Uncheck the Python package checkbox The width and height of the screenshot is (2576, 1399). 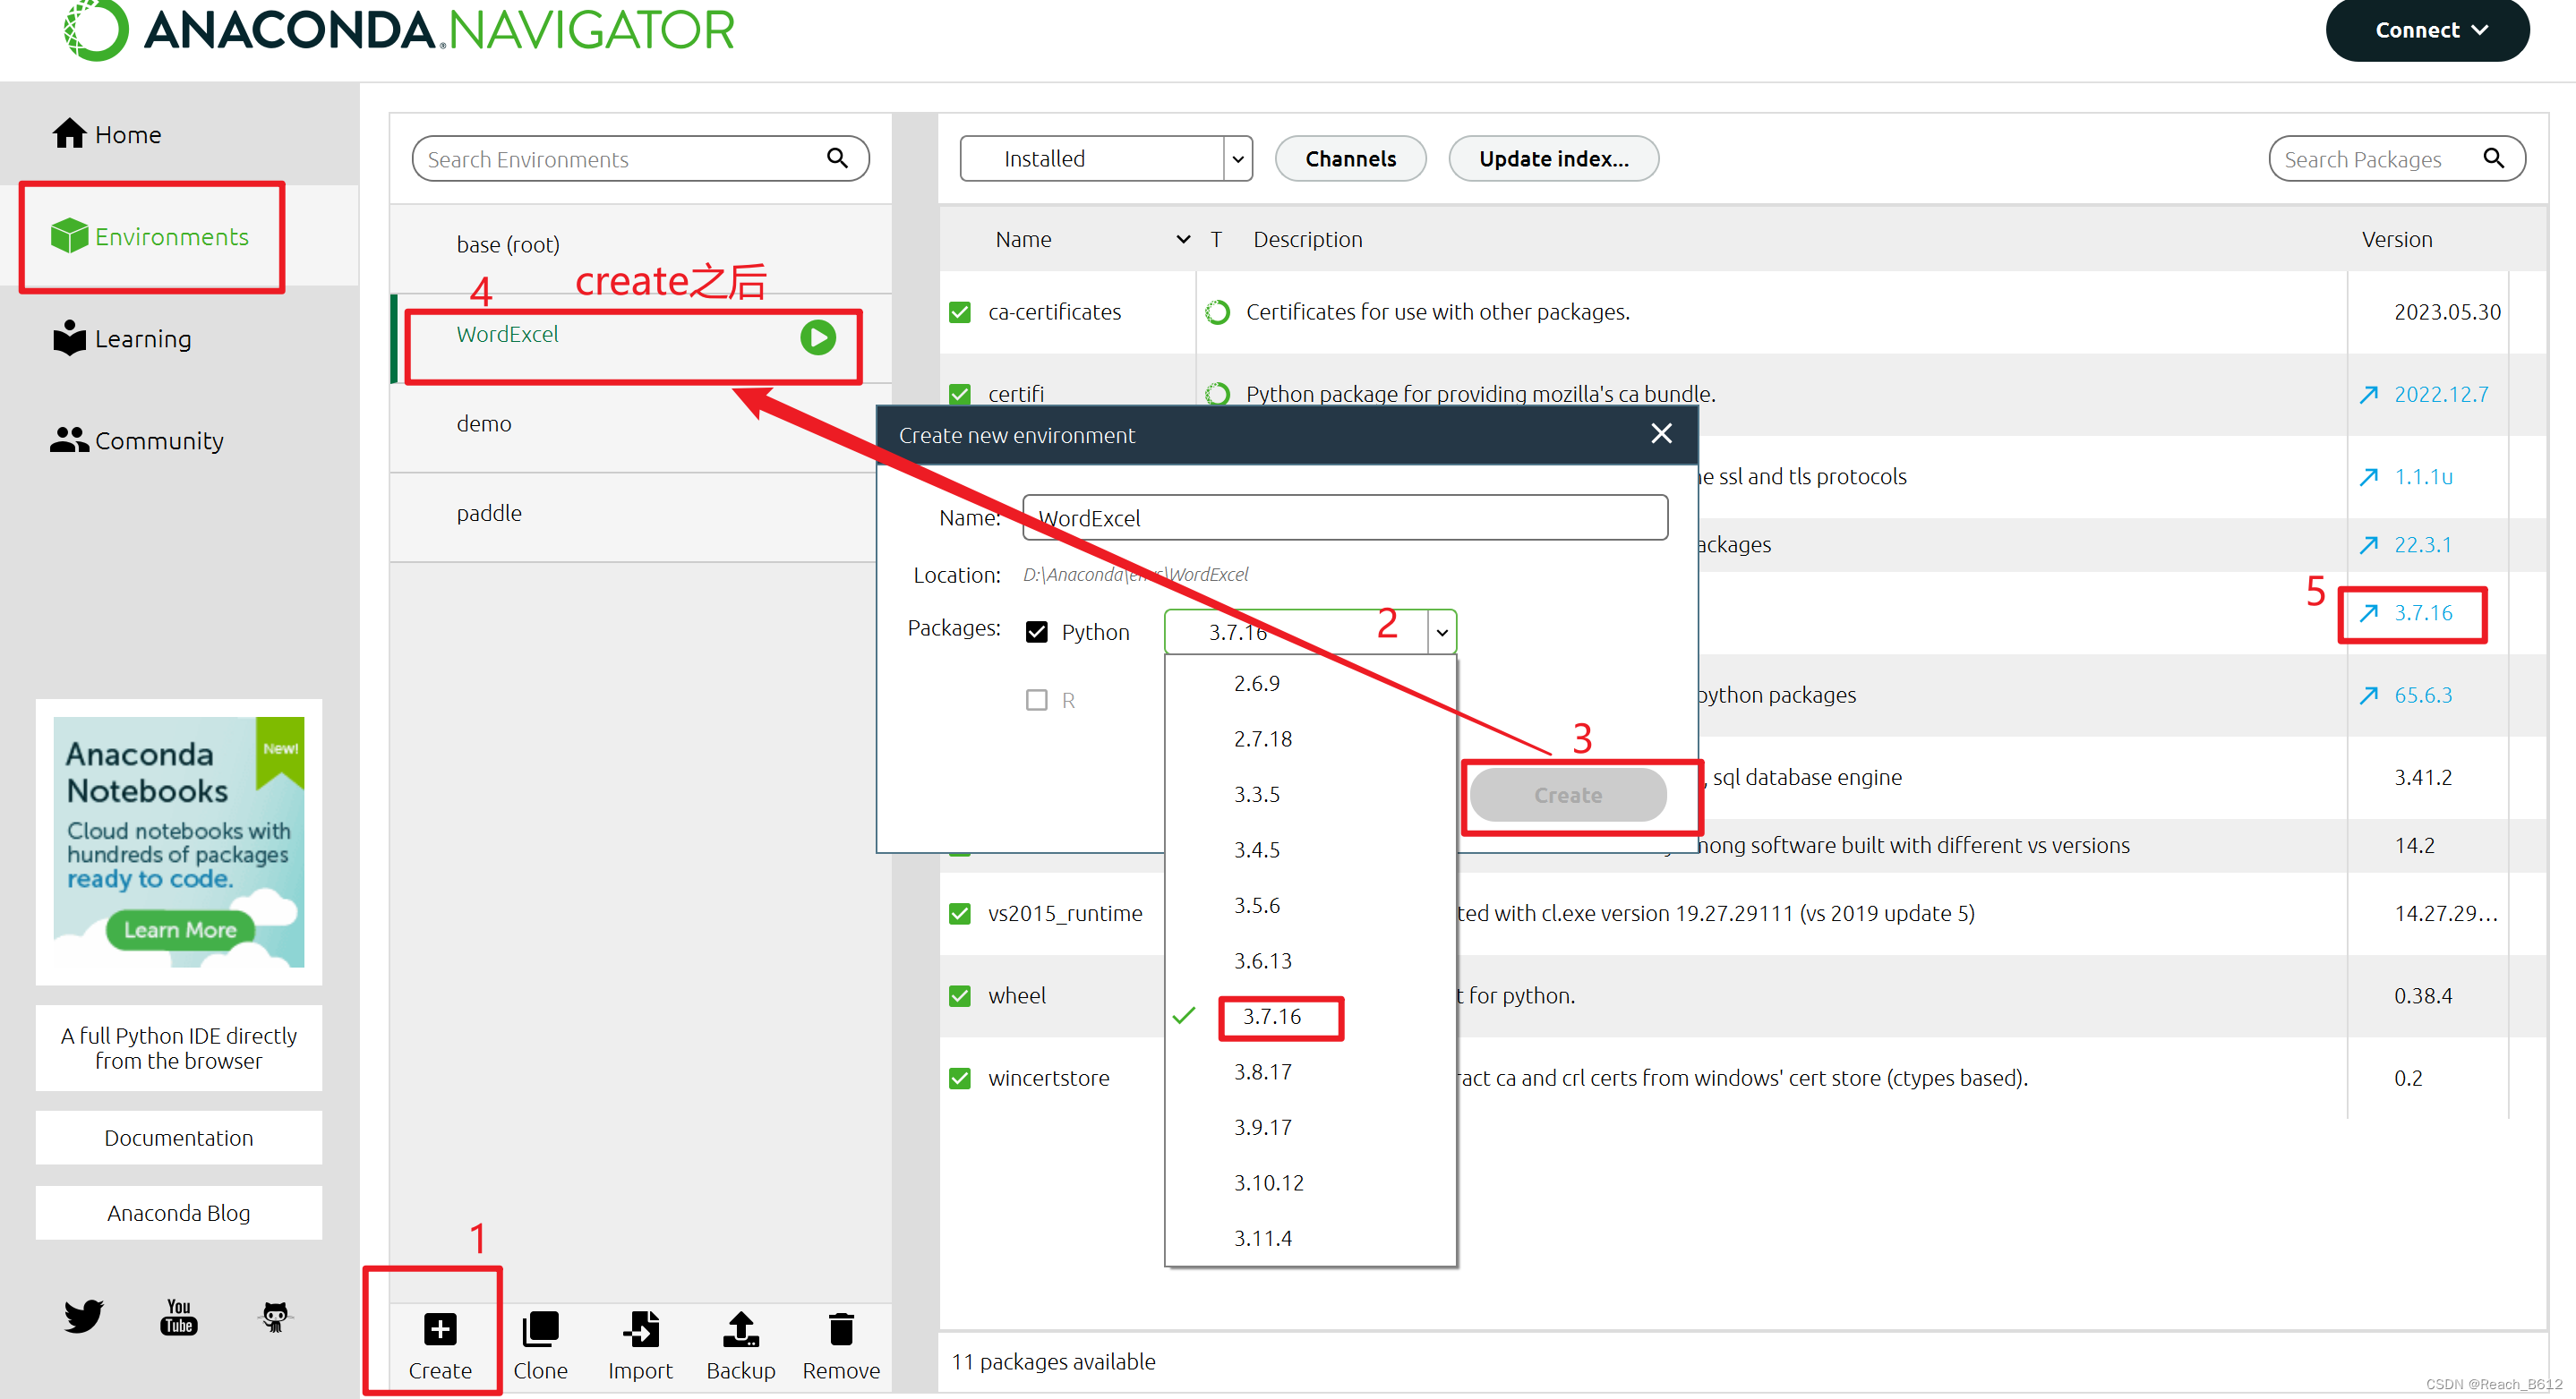coord(1037,632)
